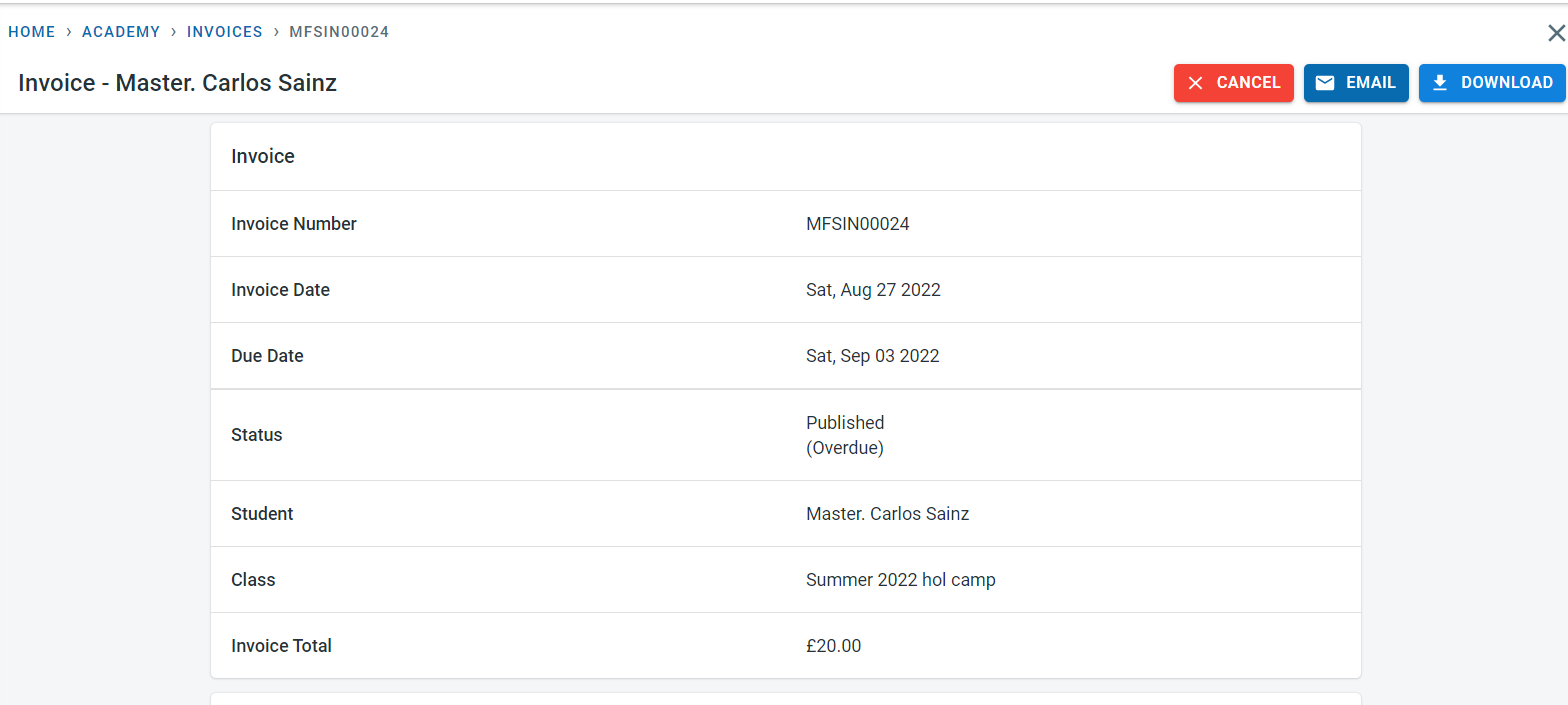Click the class 'Summer 2022 hol camp'

(x=900, y=580)
